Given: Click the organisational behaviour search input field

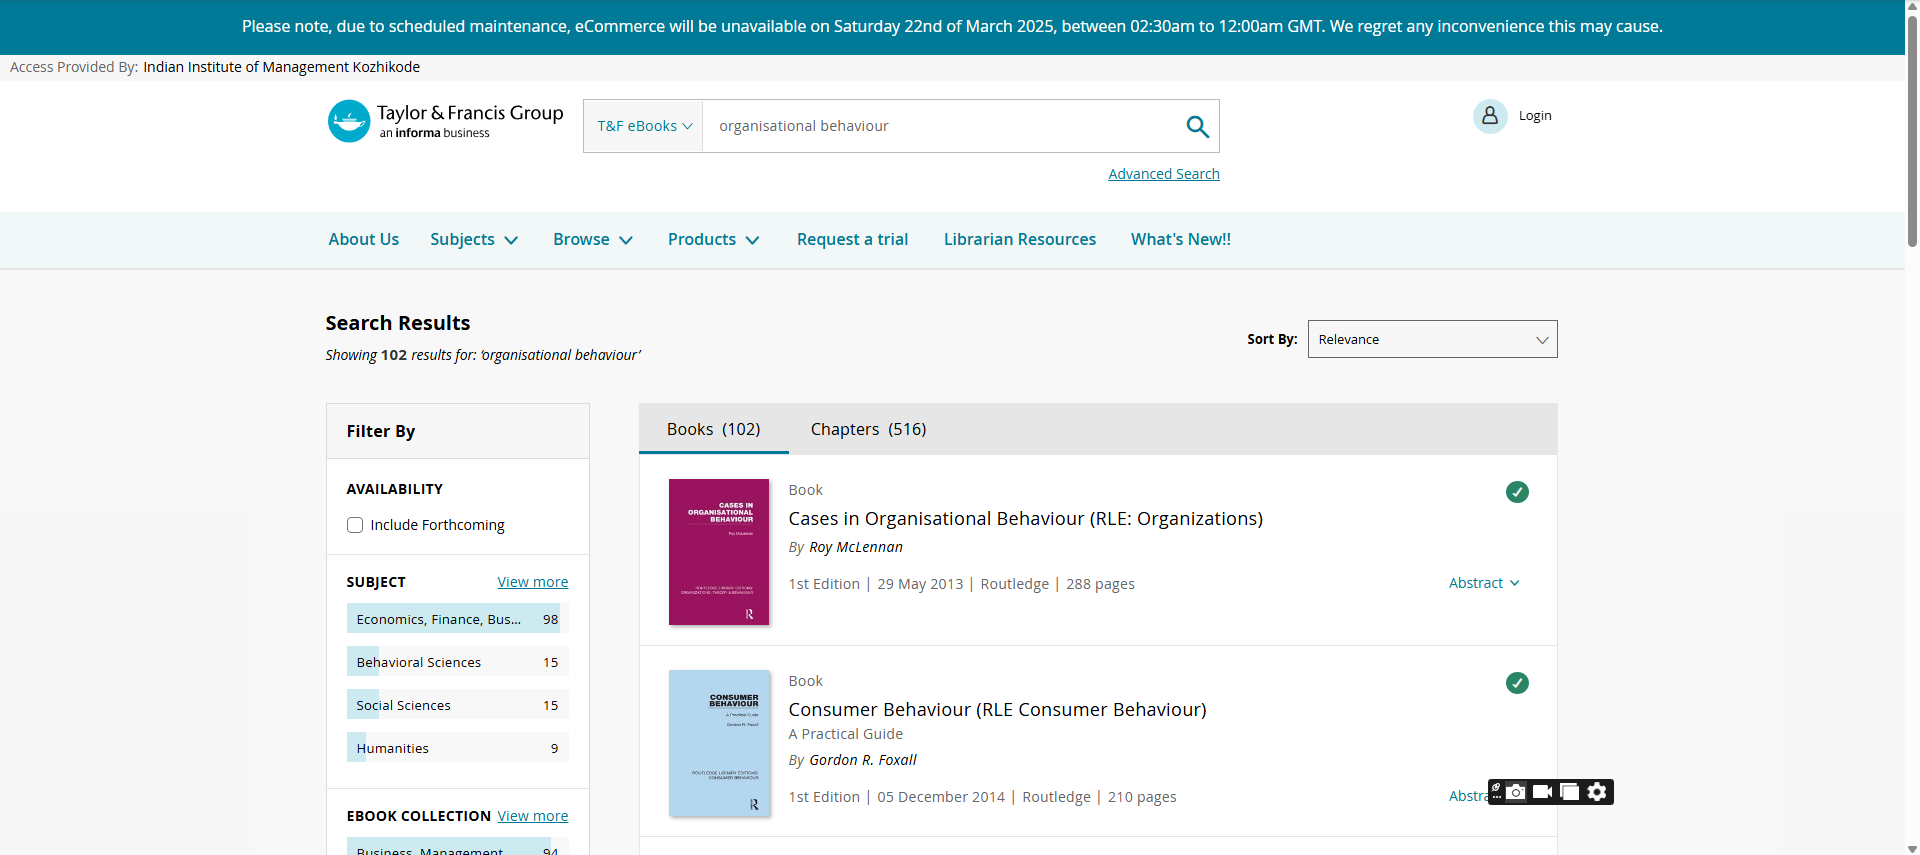Looking at the screenshot, I should 940,126.
